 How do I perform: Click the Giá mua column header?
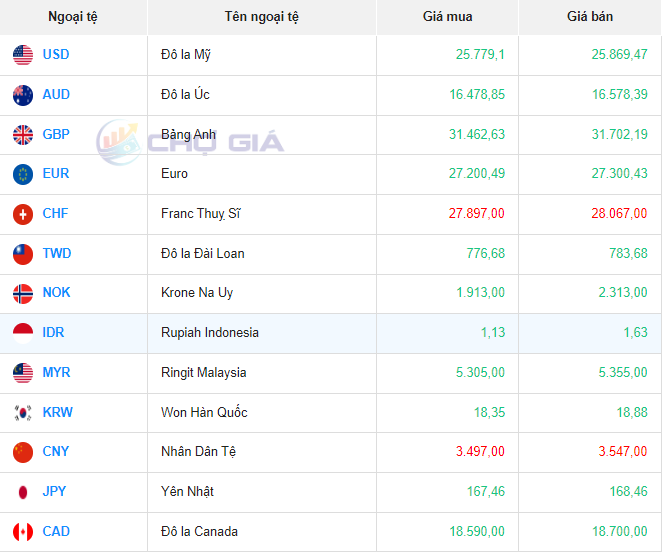click(448, 17)
